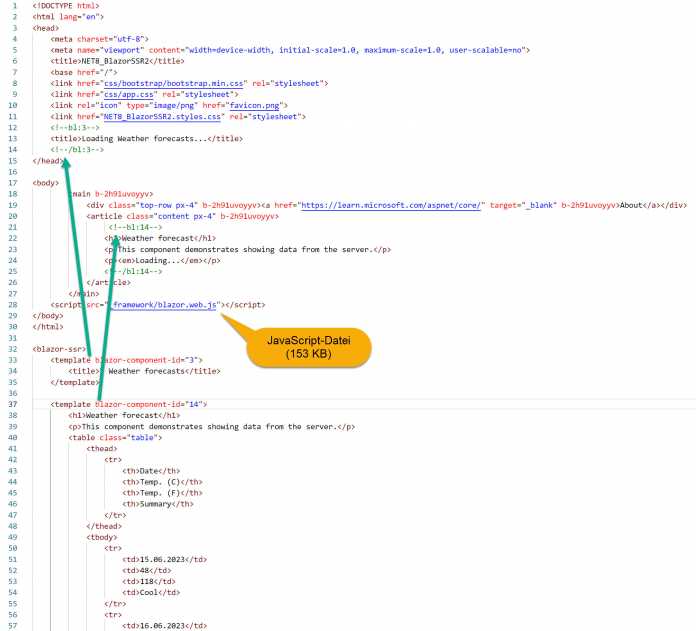Click the Cool table cell line
The image size is (696, 631).
tap(146, 593)
